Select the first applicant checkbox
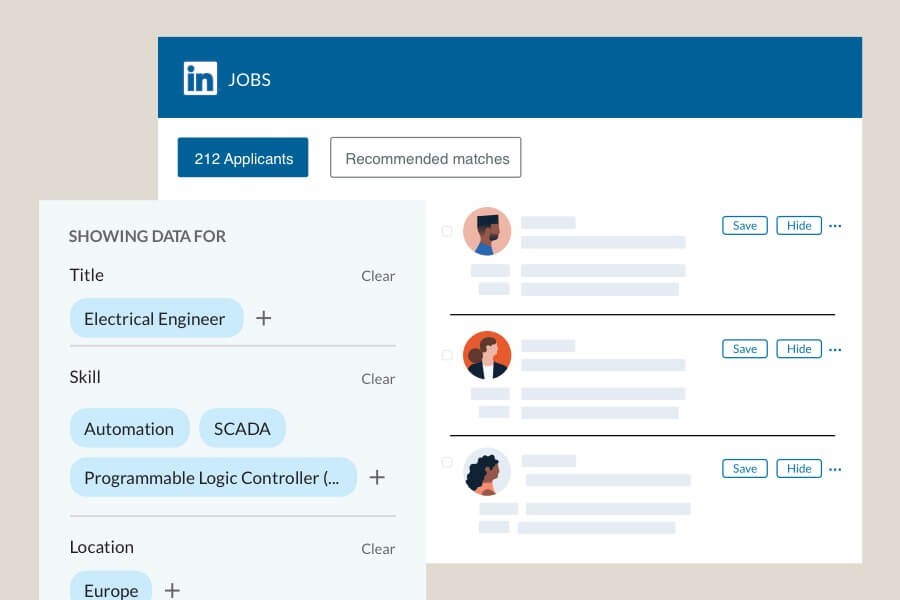The height and width of the screenshot is (600, 900). 447,231
